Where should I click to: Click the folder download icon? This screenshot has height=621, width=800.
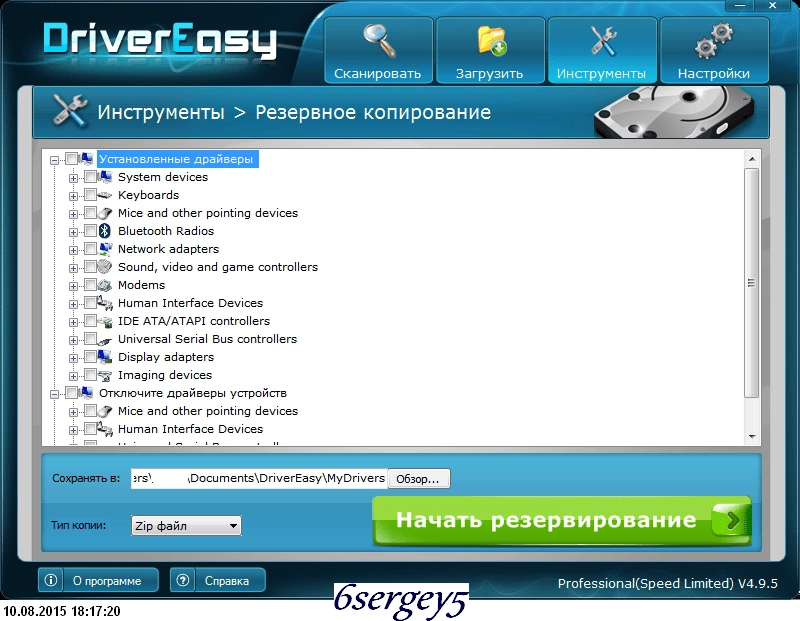[x=492, y=40]
